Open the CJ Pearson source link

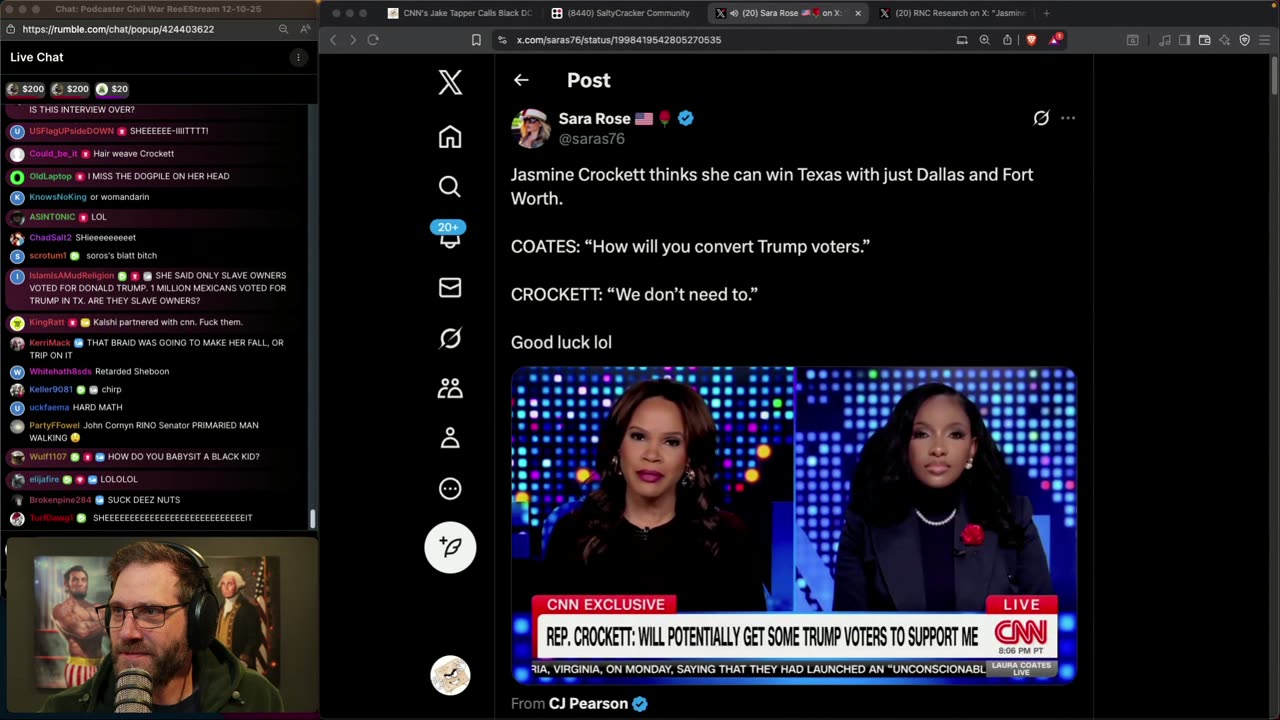coord(588,704)
